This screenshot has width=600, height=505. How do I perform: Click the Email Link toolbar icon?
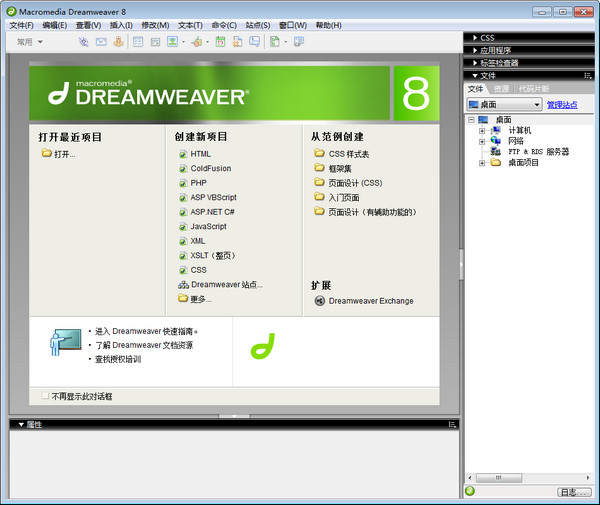click(101, 42)
